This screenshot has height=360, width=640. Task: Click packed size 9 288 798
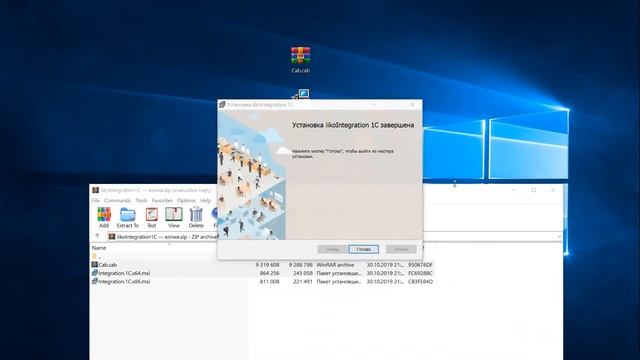pos(301,265)
